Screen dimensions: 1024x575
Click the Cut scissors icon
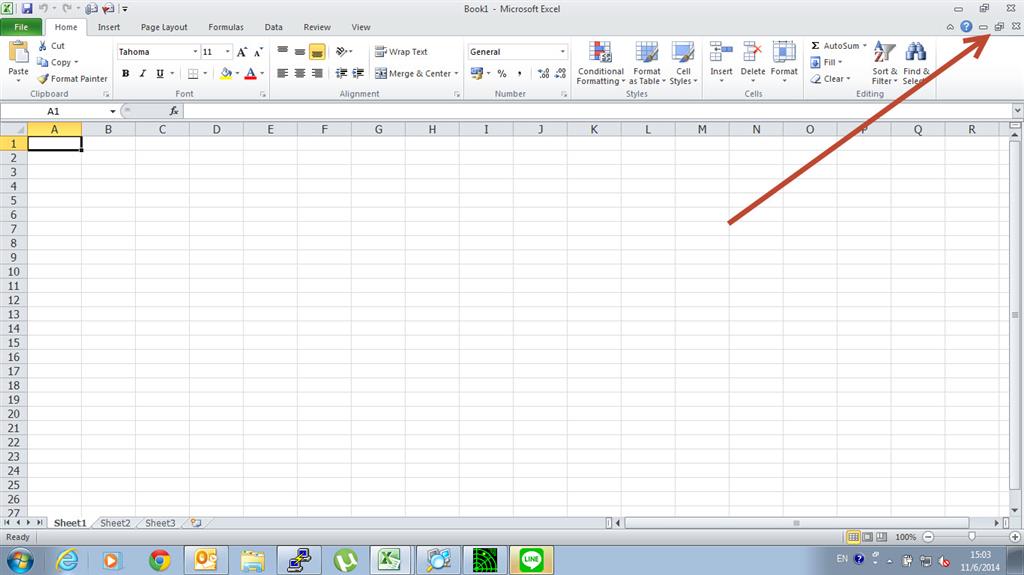click(x=43, y=46)
